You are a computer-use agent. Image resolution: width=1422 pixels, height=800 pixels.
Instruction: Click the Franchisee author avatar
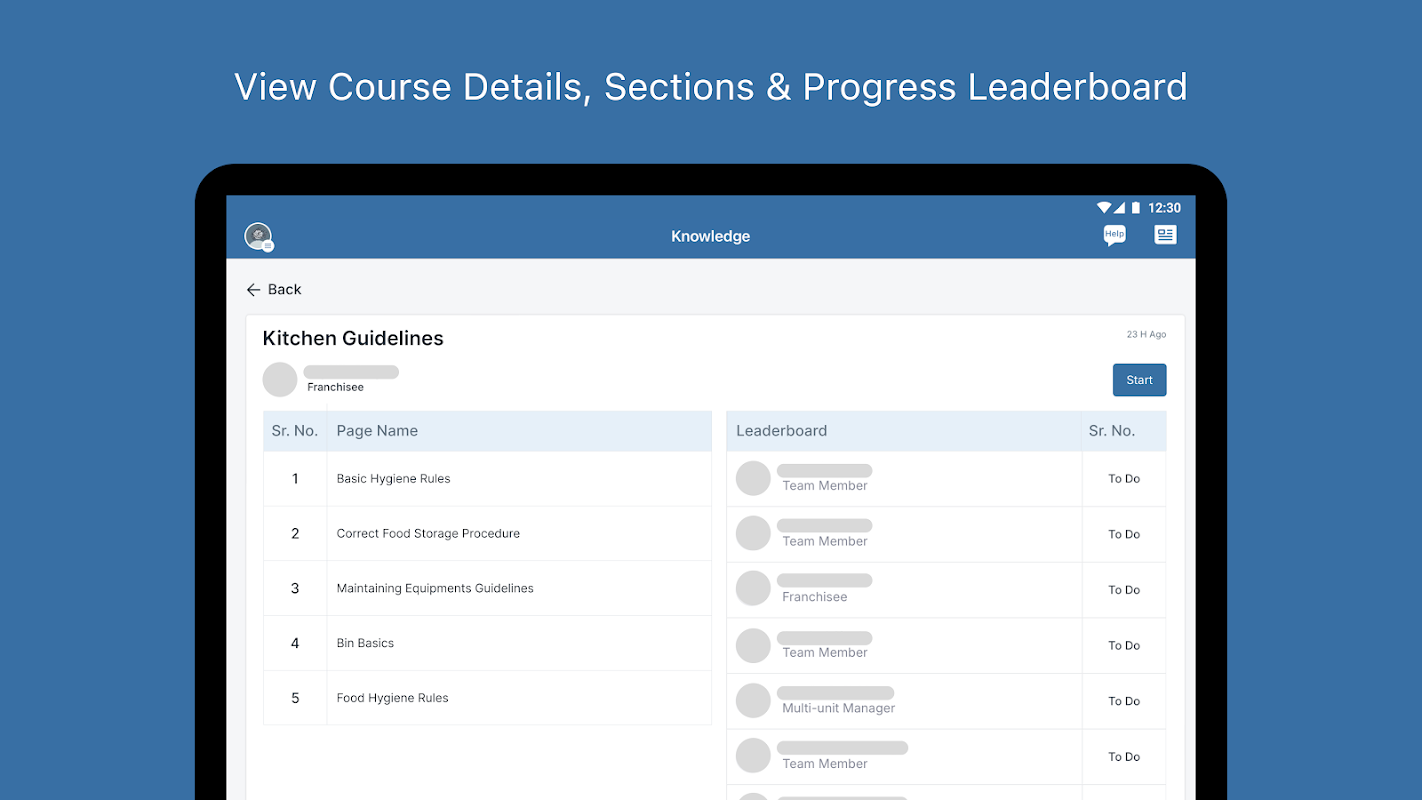[x=280, y=380]
